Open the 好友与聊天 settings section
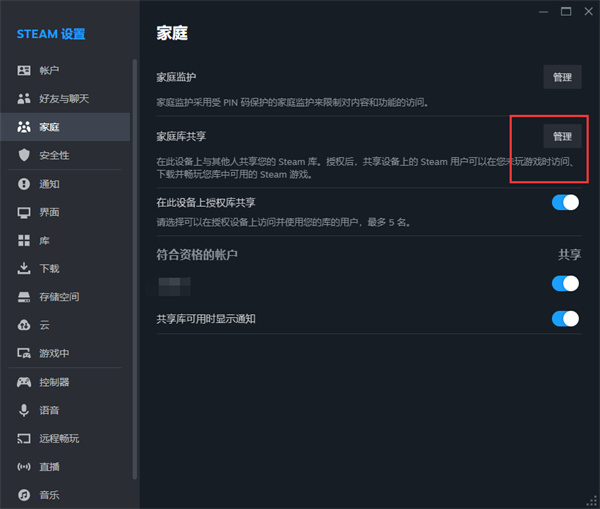 tap(65, 99)
